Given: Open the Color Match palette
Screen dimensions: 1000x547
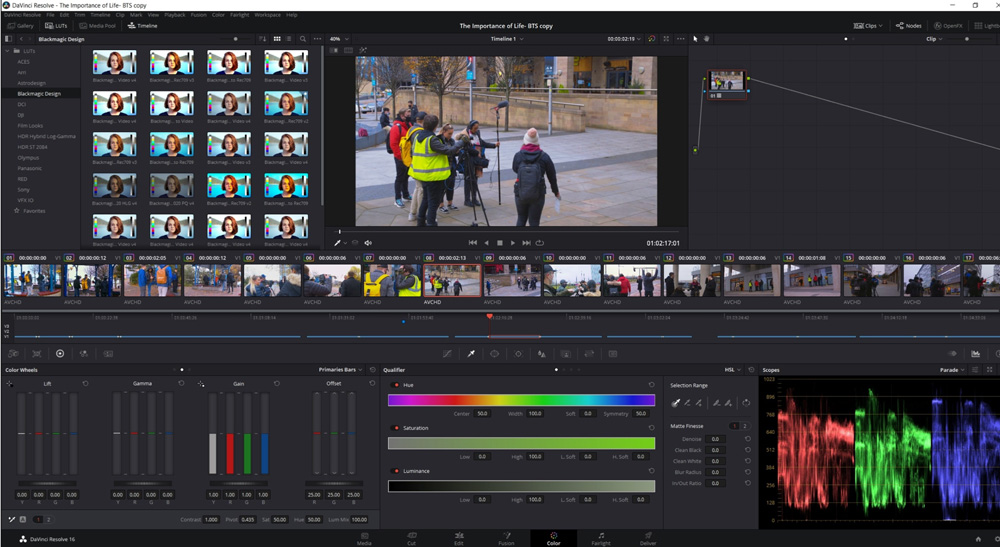Looking at the screenshot, I should click(x=37, y=353).
